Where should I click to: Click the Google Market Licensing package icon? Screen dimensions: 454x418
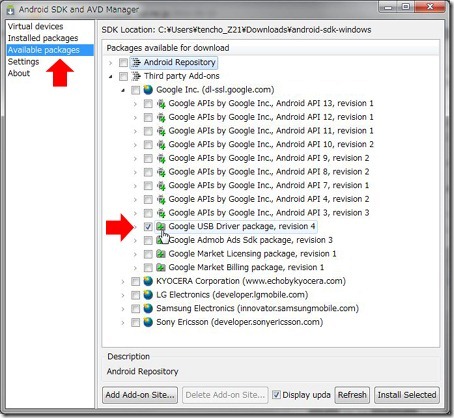[161, 254]
